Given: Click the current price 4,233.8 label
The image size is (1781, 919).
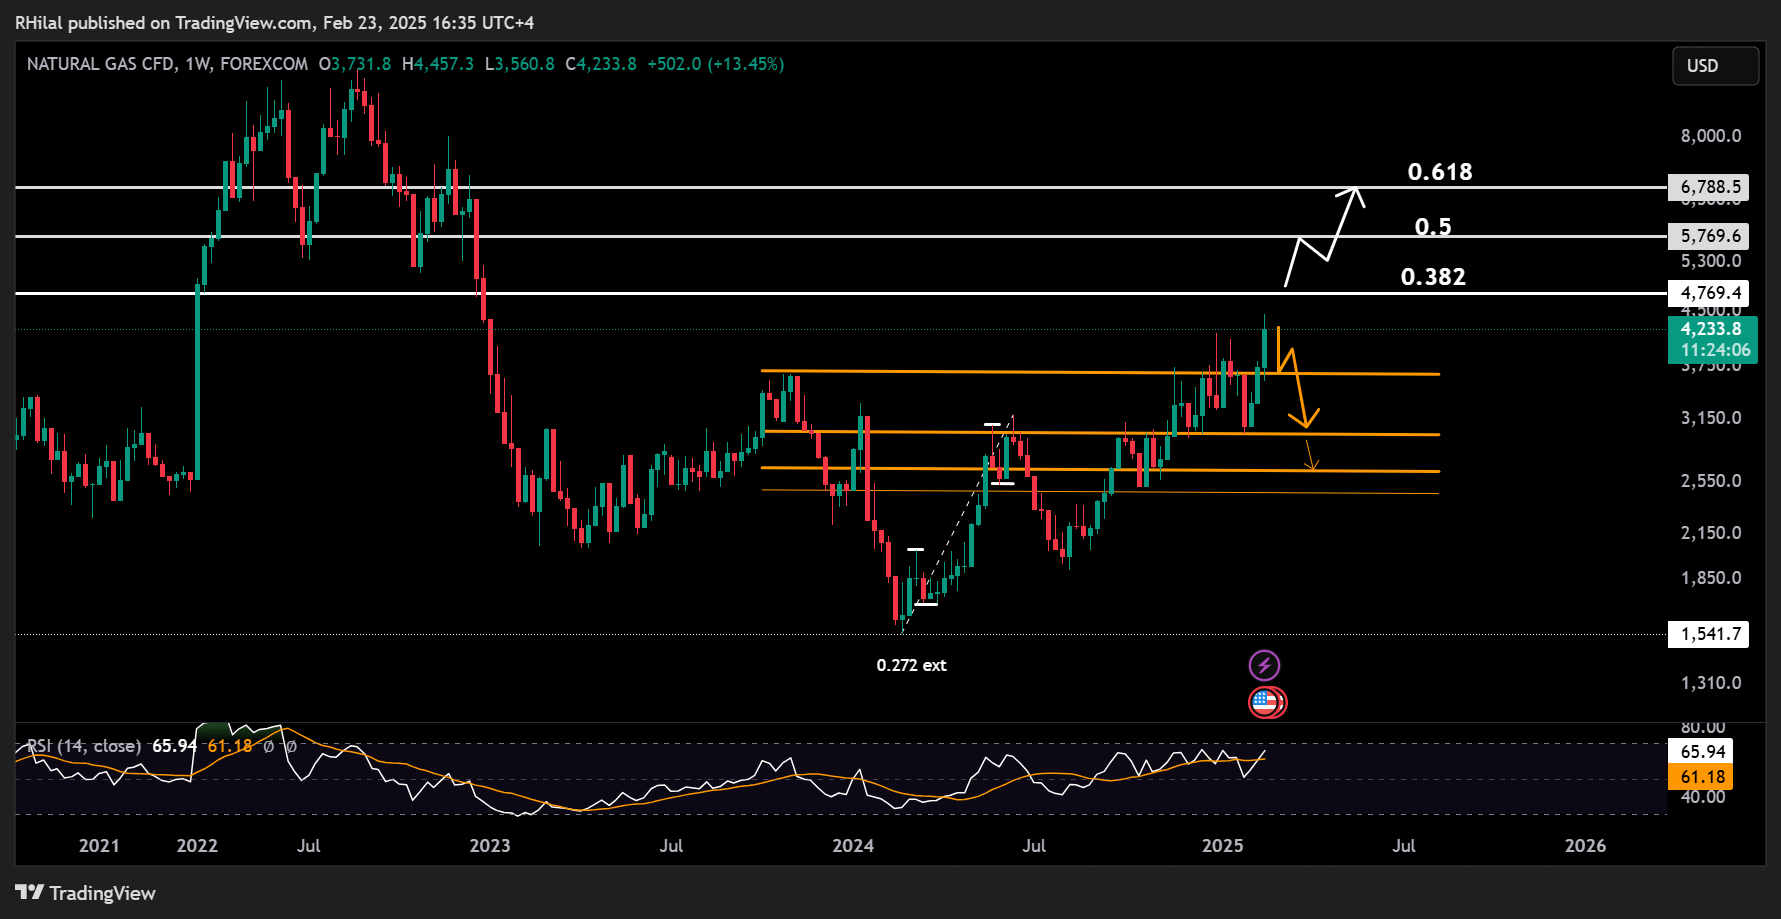Looking at the screenshot, I should [x=1712, y=329].
